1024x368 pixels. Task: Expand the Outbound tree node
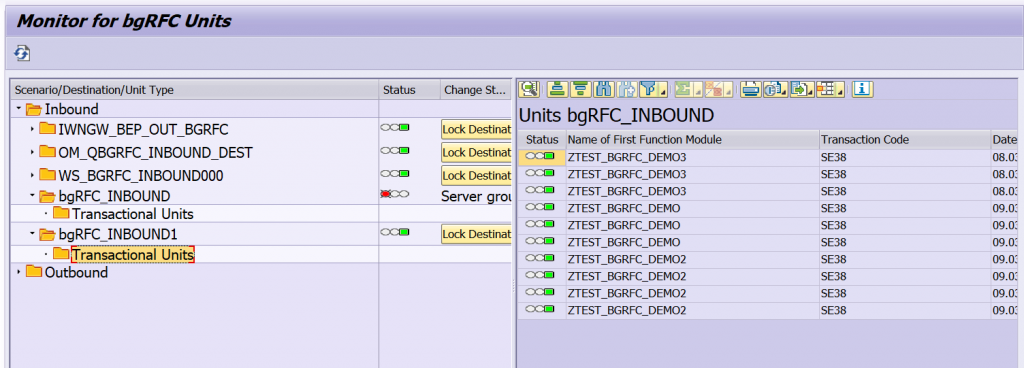coord(19,272)
